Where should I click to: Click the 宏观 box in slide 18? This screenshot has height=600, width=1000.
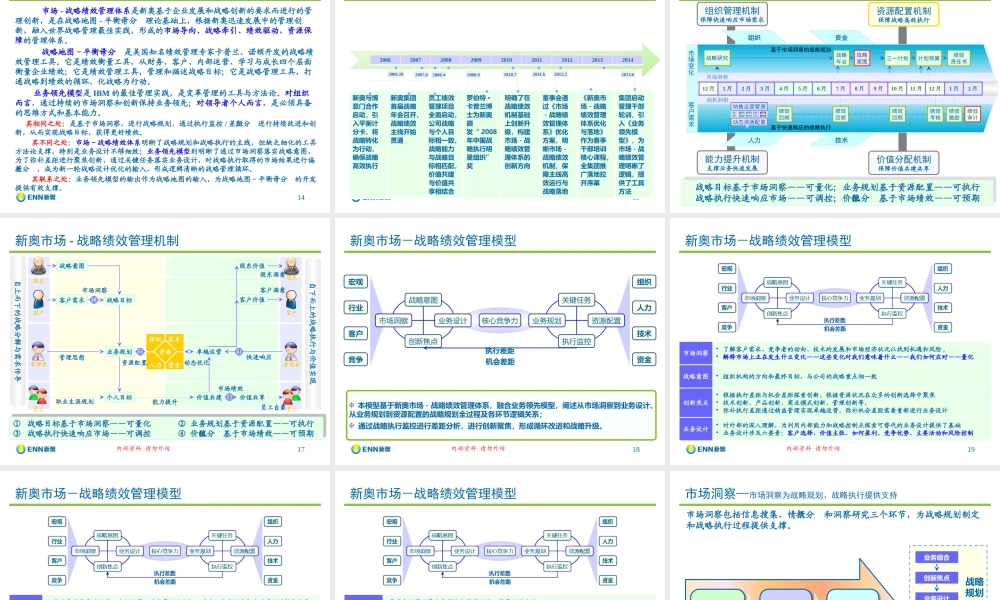coord(356,281)
